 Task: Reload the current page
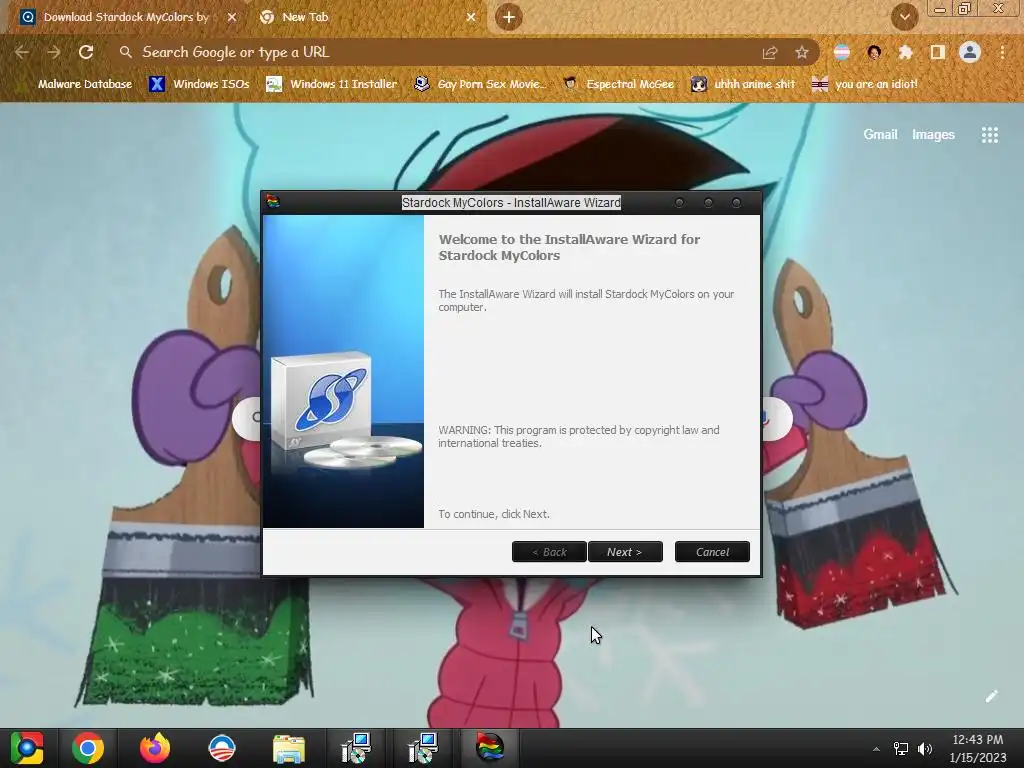86,52
